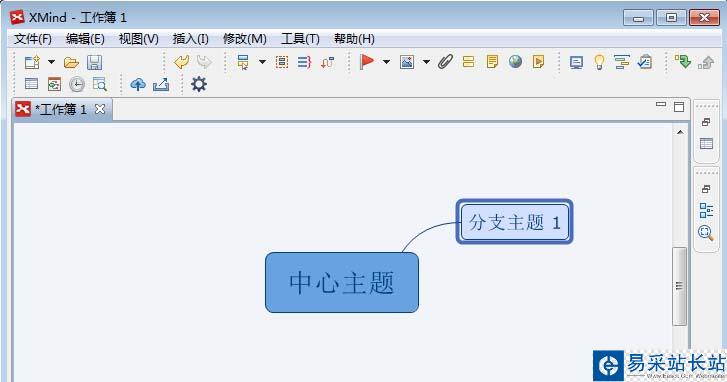Image resolution: width=727 pixels, height=382 pixels.
Task: Start presentation mode with monitor icon
Action: [x=576, y=62]
